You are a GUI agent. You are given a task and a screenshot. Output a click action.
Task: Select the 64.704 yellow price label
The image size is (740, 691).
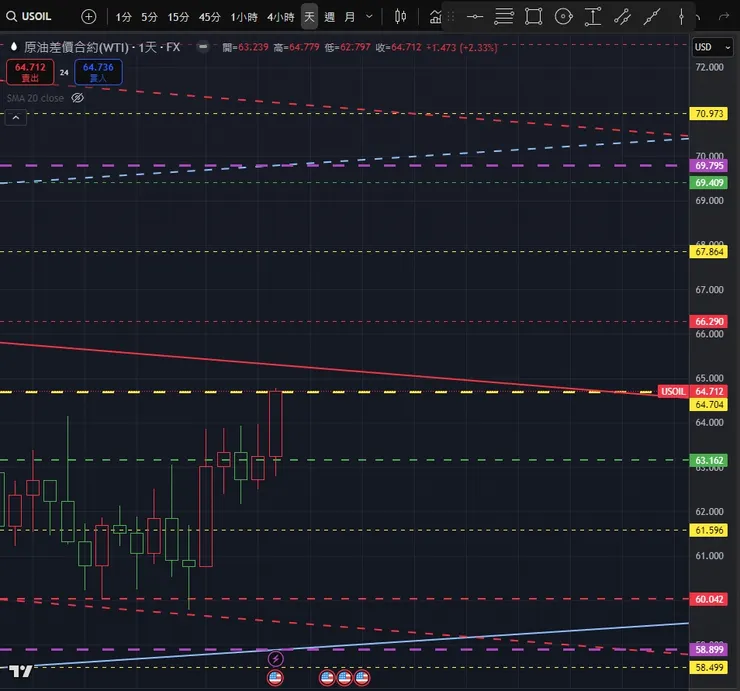tap(709, 404)
